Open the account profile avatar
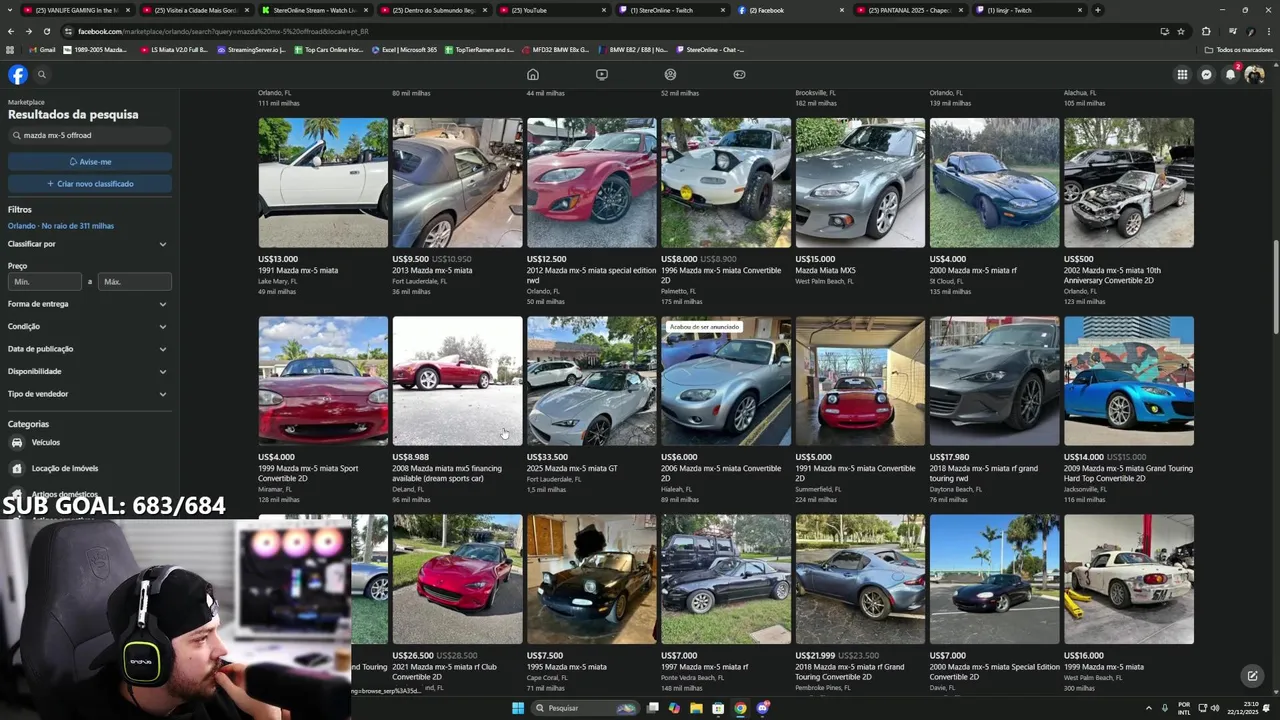 click(1255, 74)
